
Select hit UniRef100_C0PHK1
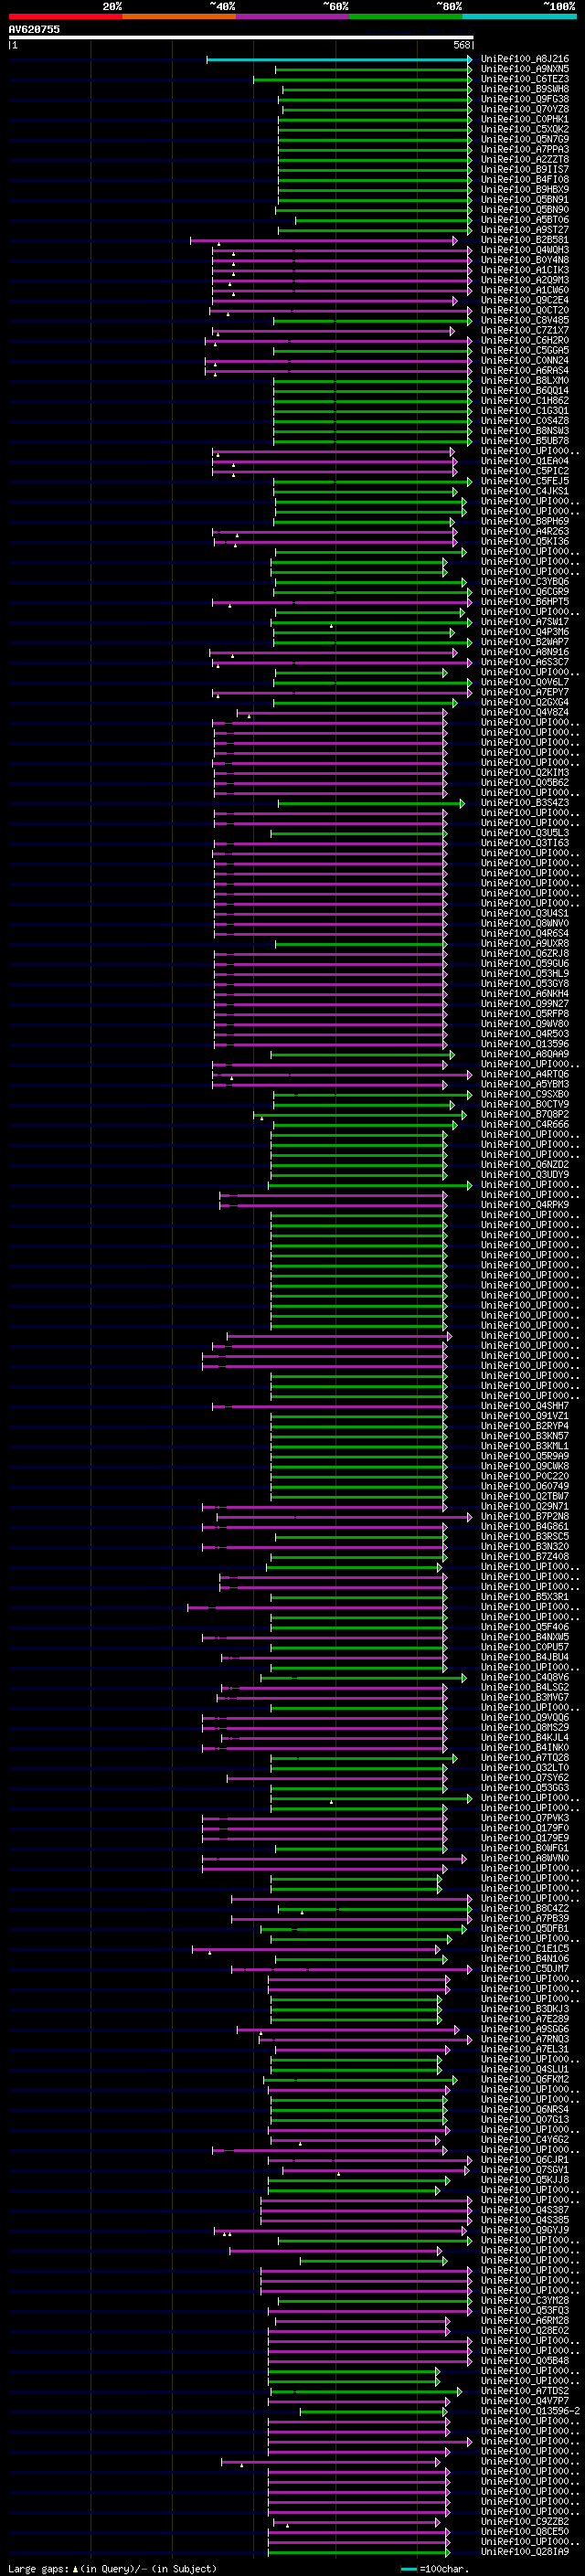pos(525,119)
